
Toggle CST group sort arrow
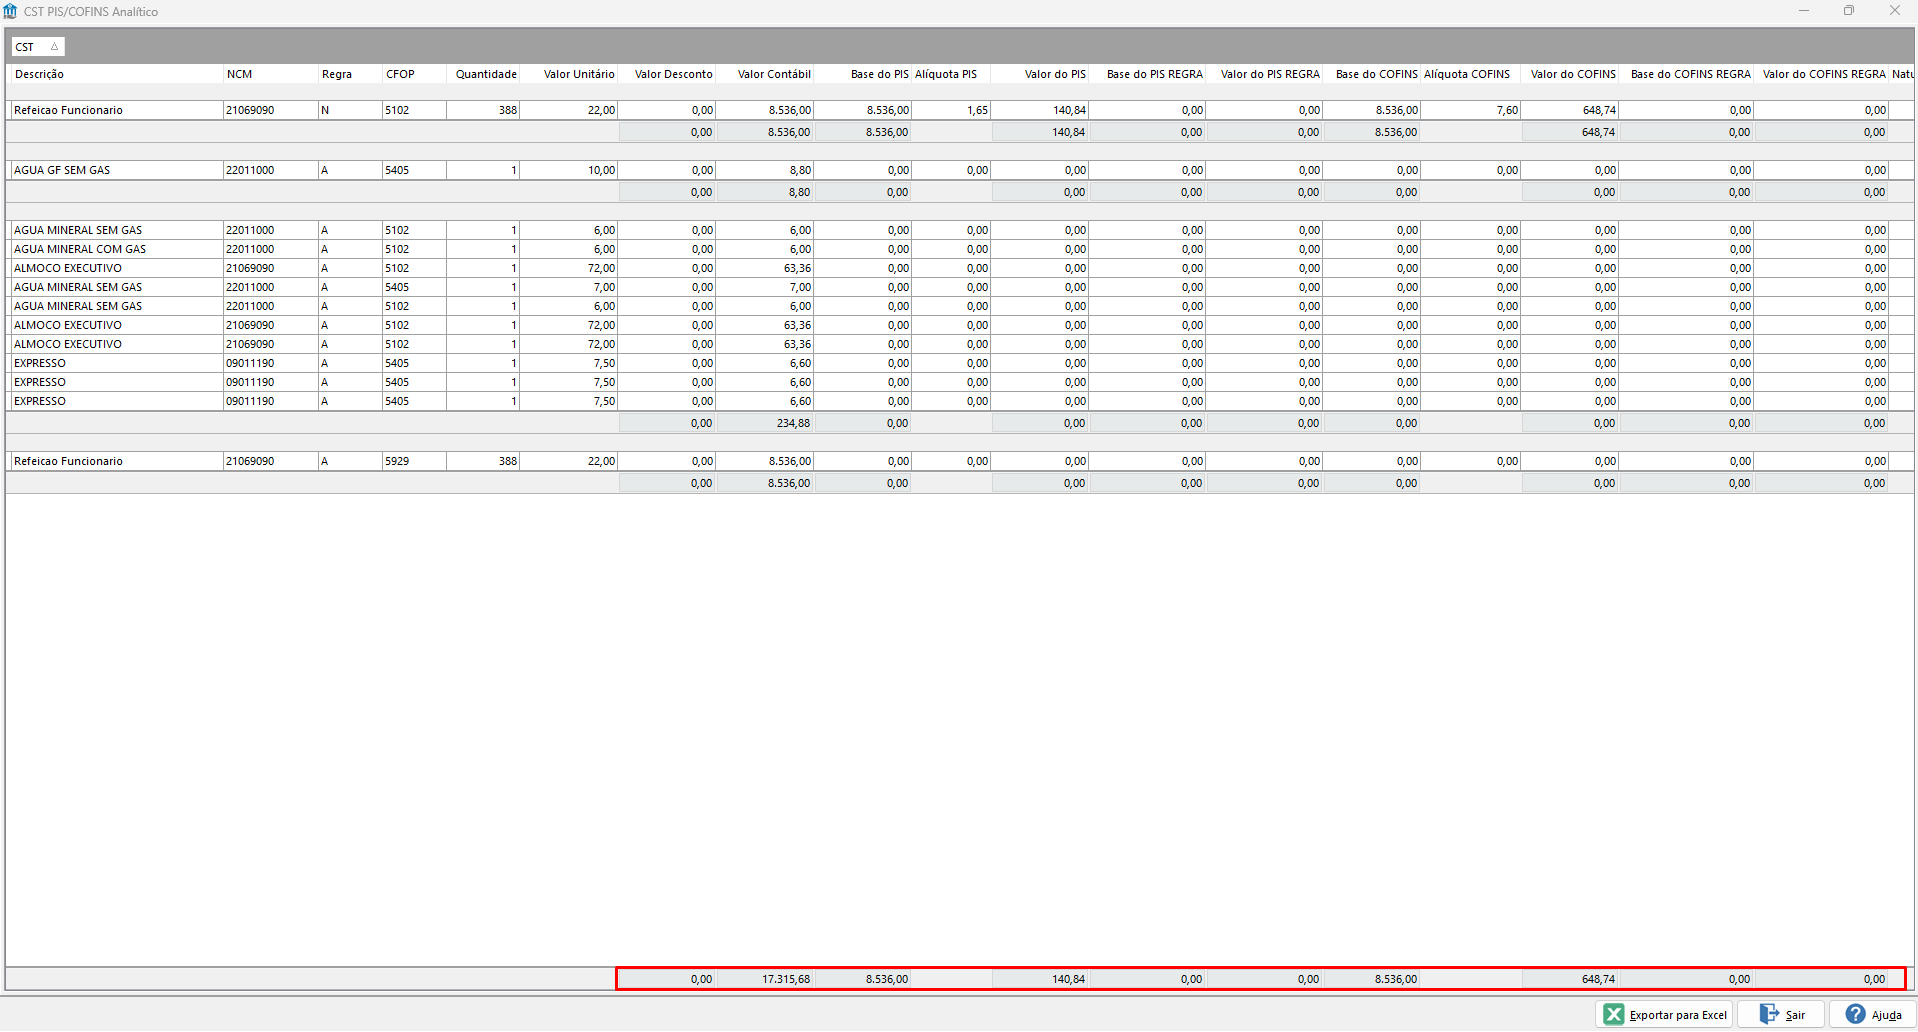[x=54, y=47]
